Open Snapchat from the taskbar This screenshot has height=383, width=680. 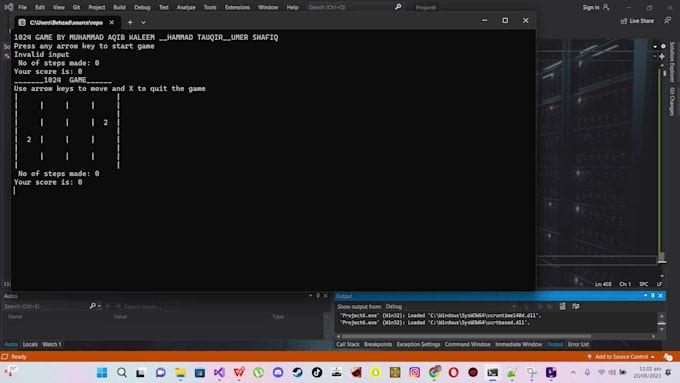376,373
